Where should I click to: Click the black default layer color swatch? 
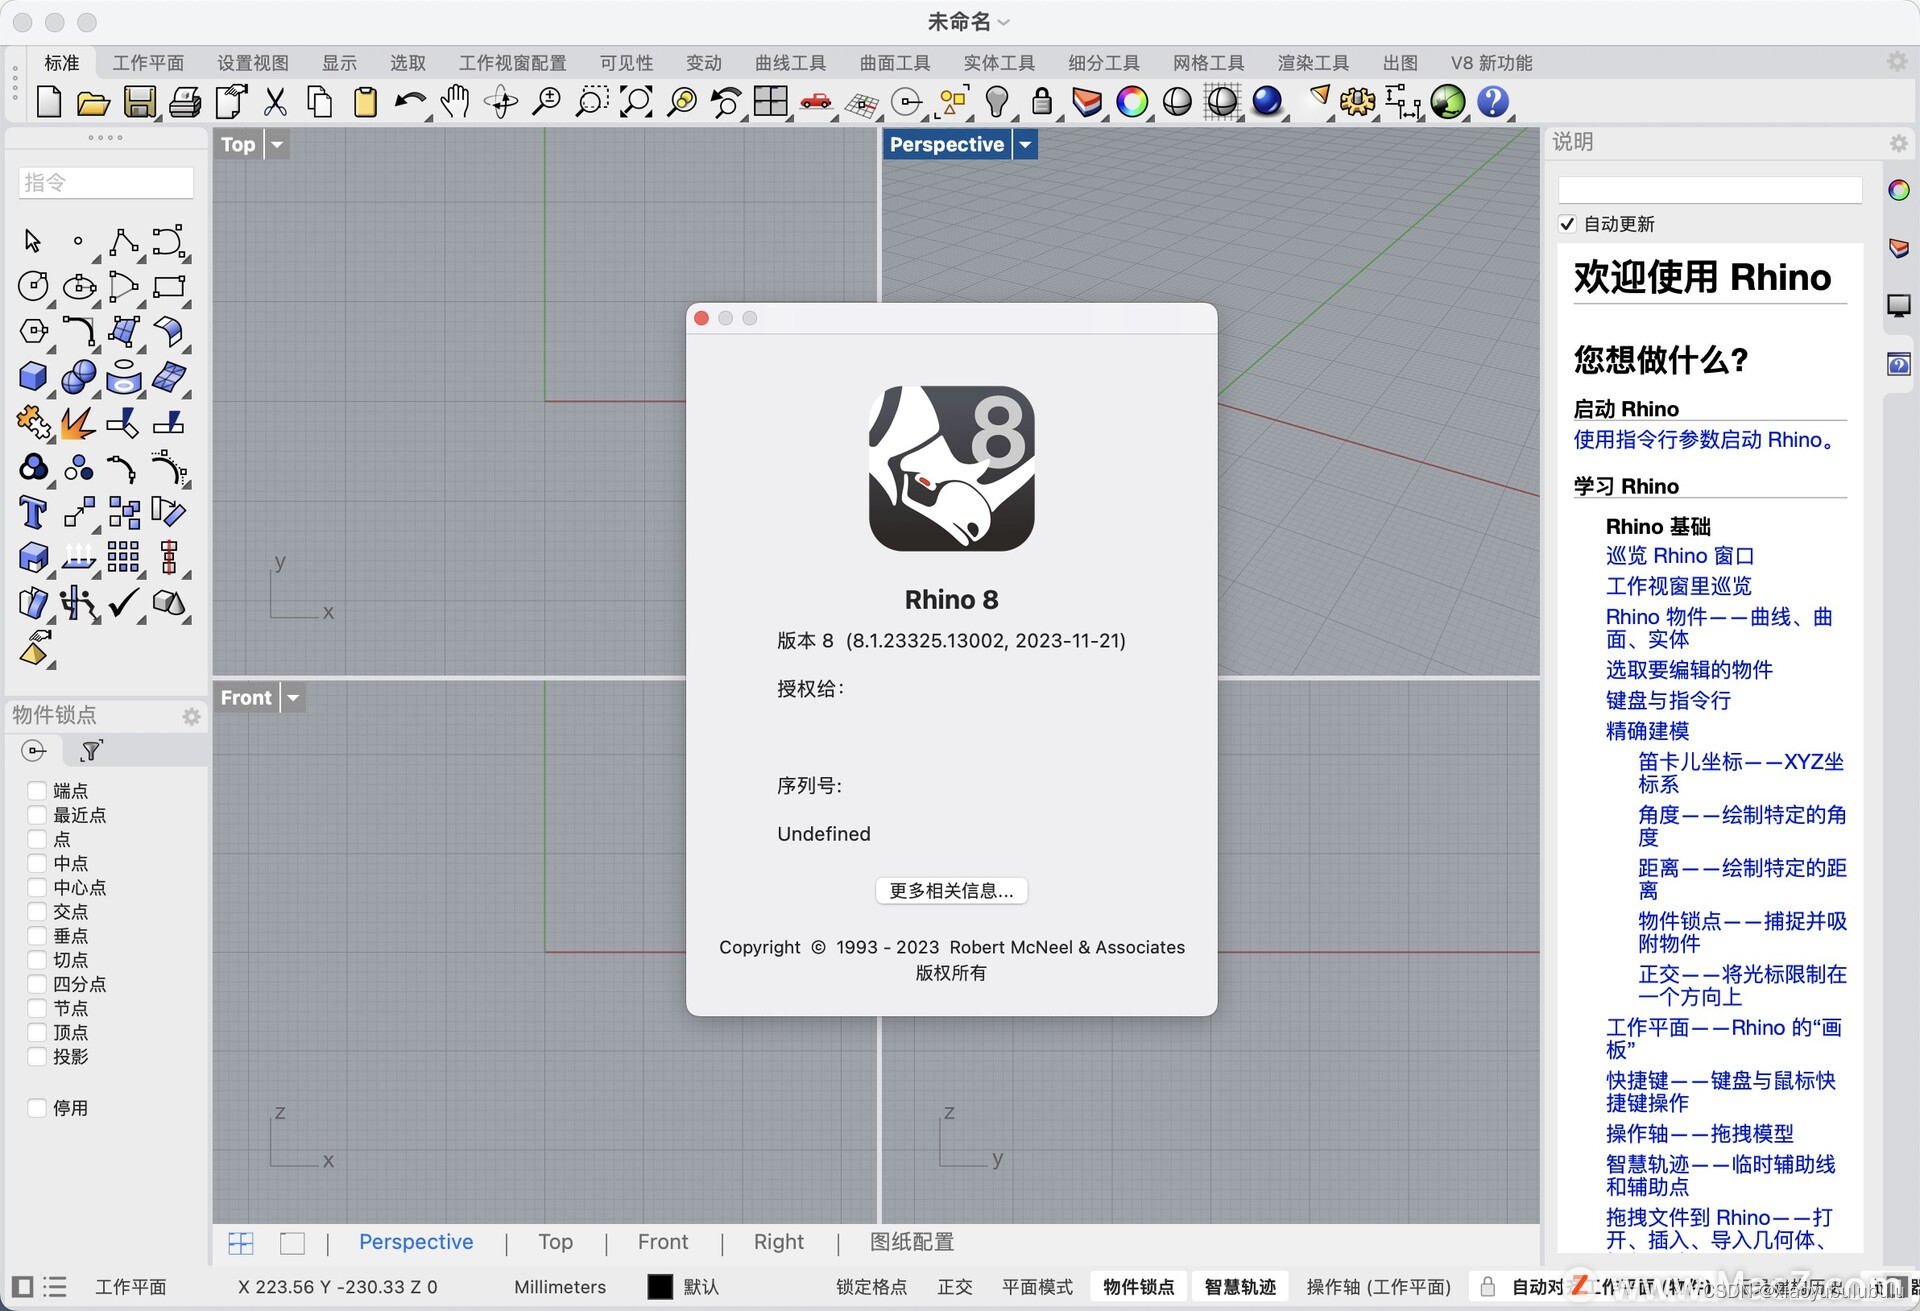point(660,1287)
